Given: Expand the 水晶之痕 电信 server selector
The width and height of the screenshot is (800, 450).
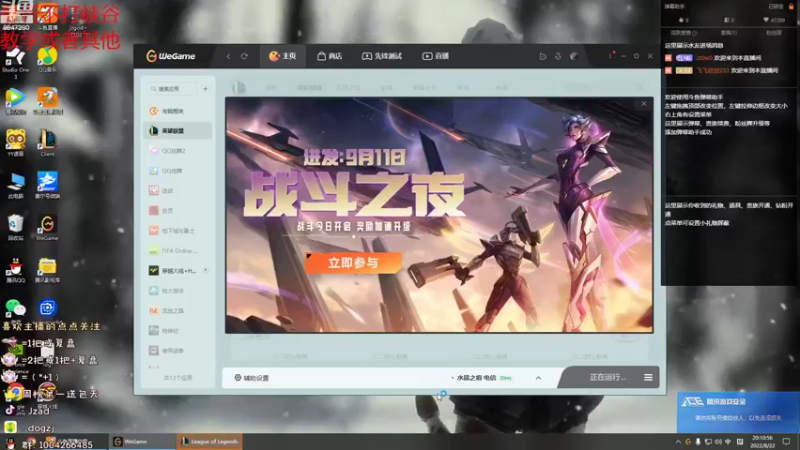Looking at the screenshot, I should tap(538, 378).
